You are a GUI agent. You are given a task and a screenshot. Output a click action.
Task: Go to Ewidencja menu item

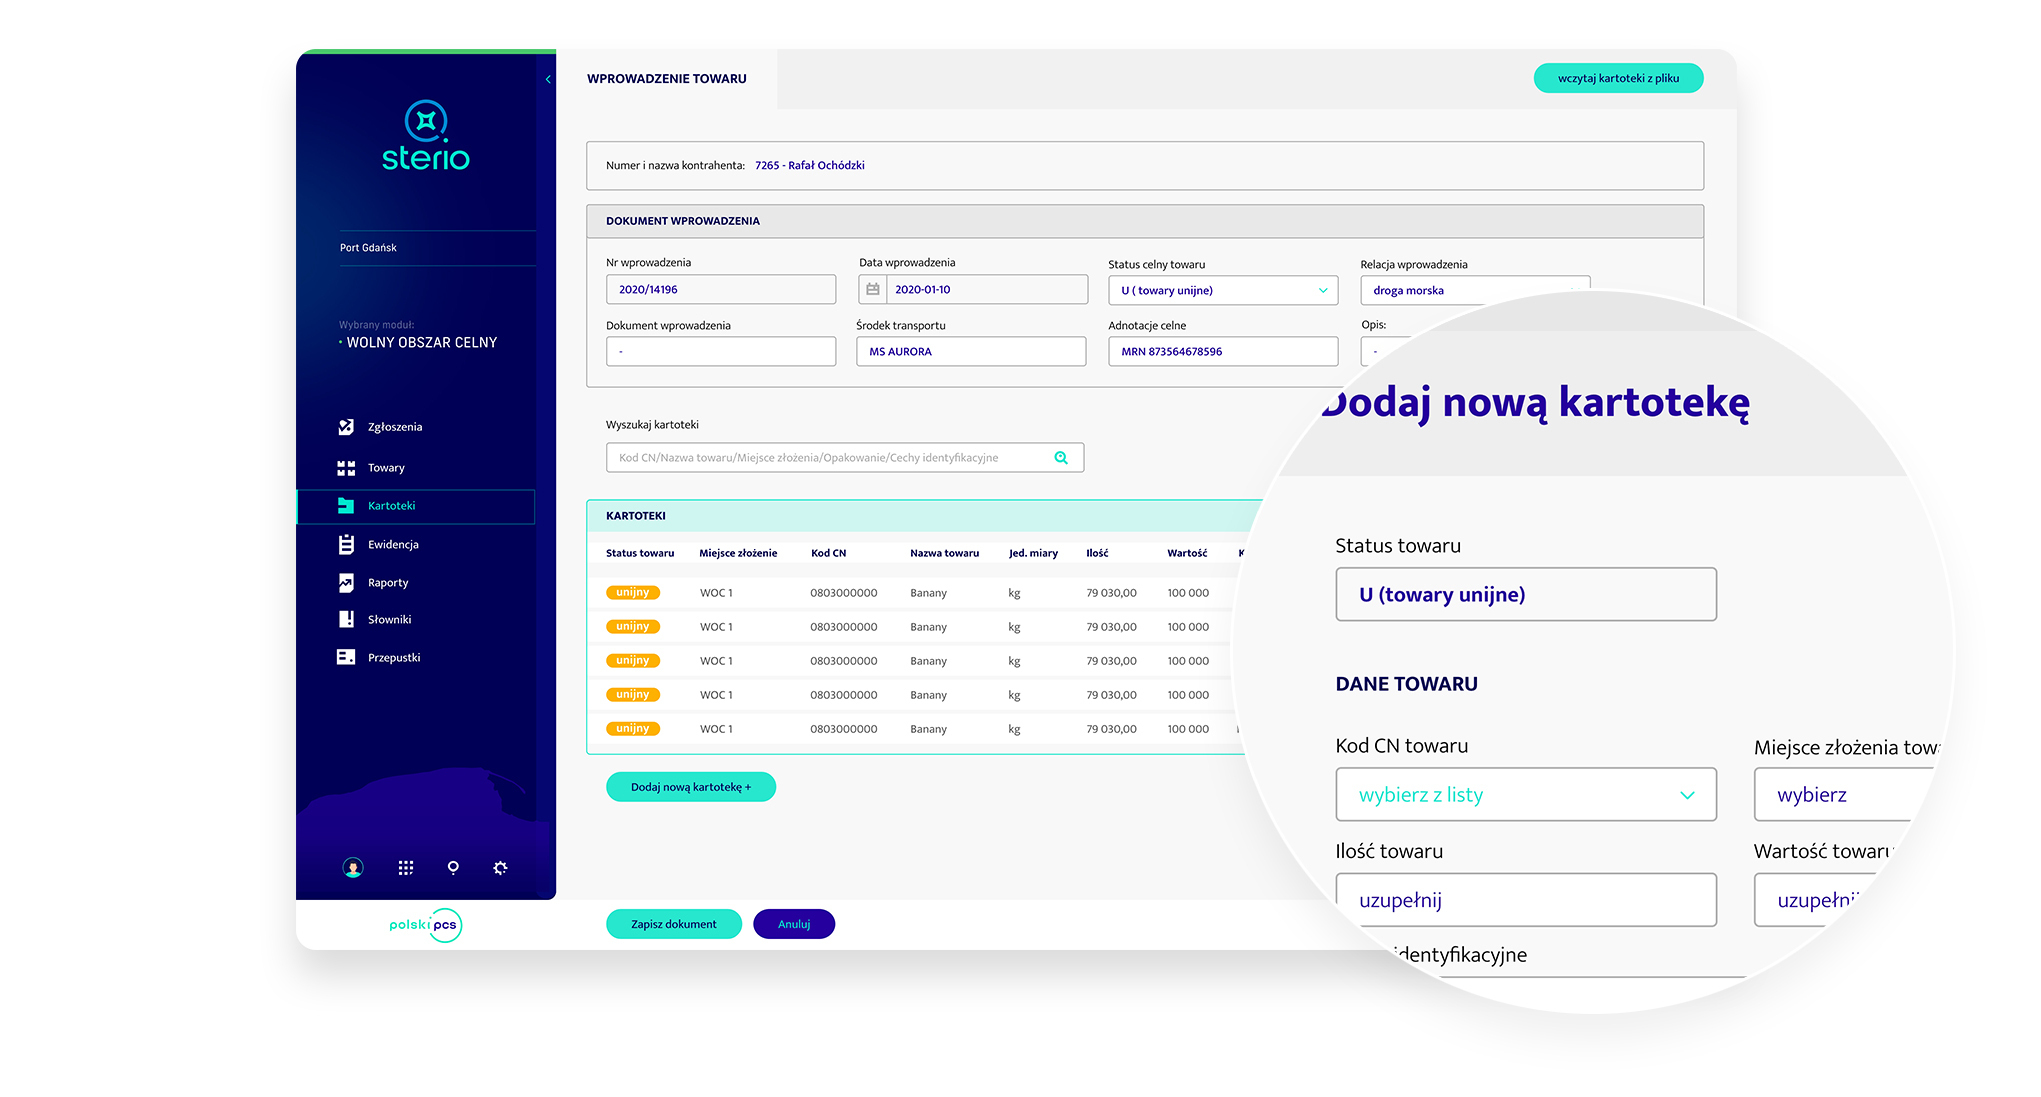point(393,545)
